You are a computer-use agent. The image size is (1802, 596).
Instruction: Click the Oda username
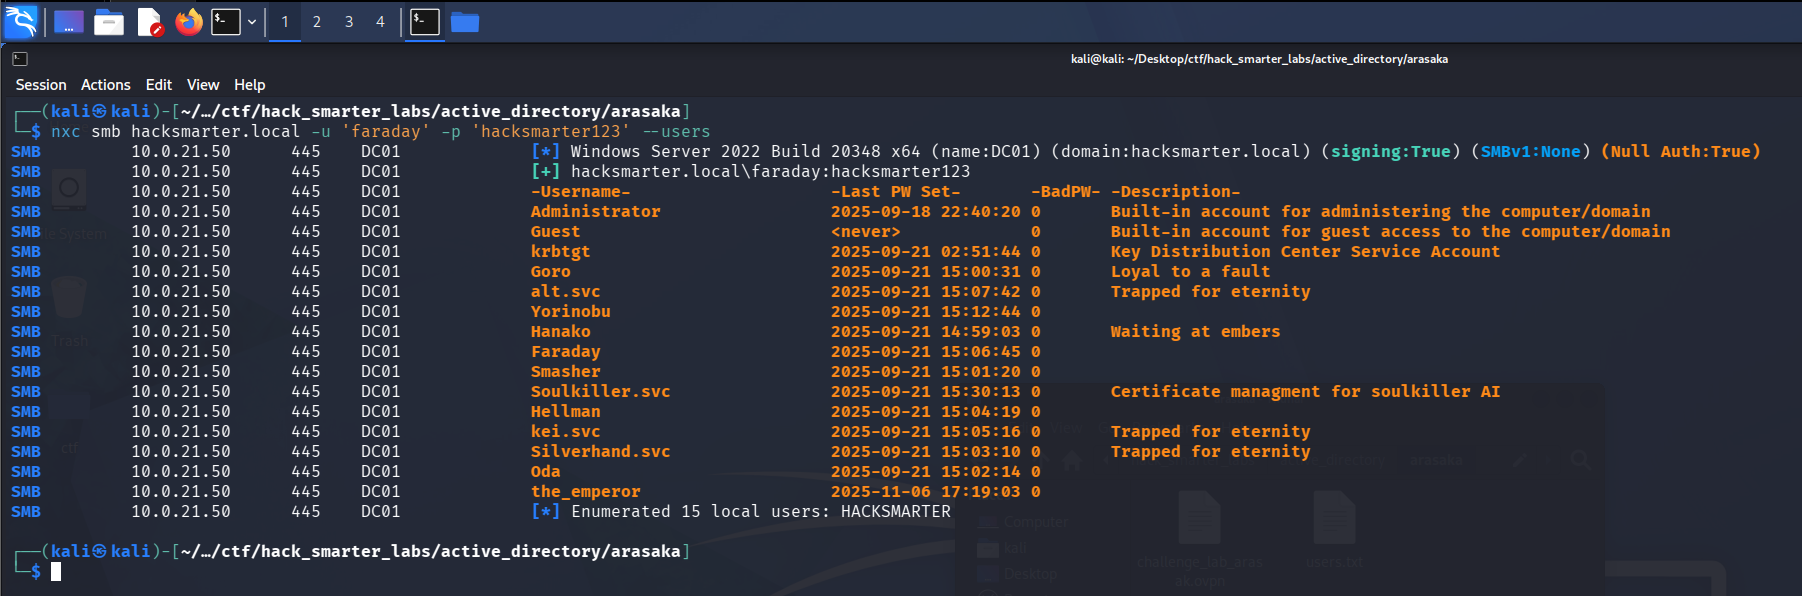coord(545,471)
